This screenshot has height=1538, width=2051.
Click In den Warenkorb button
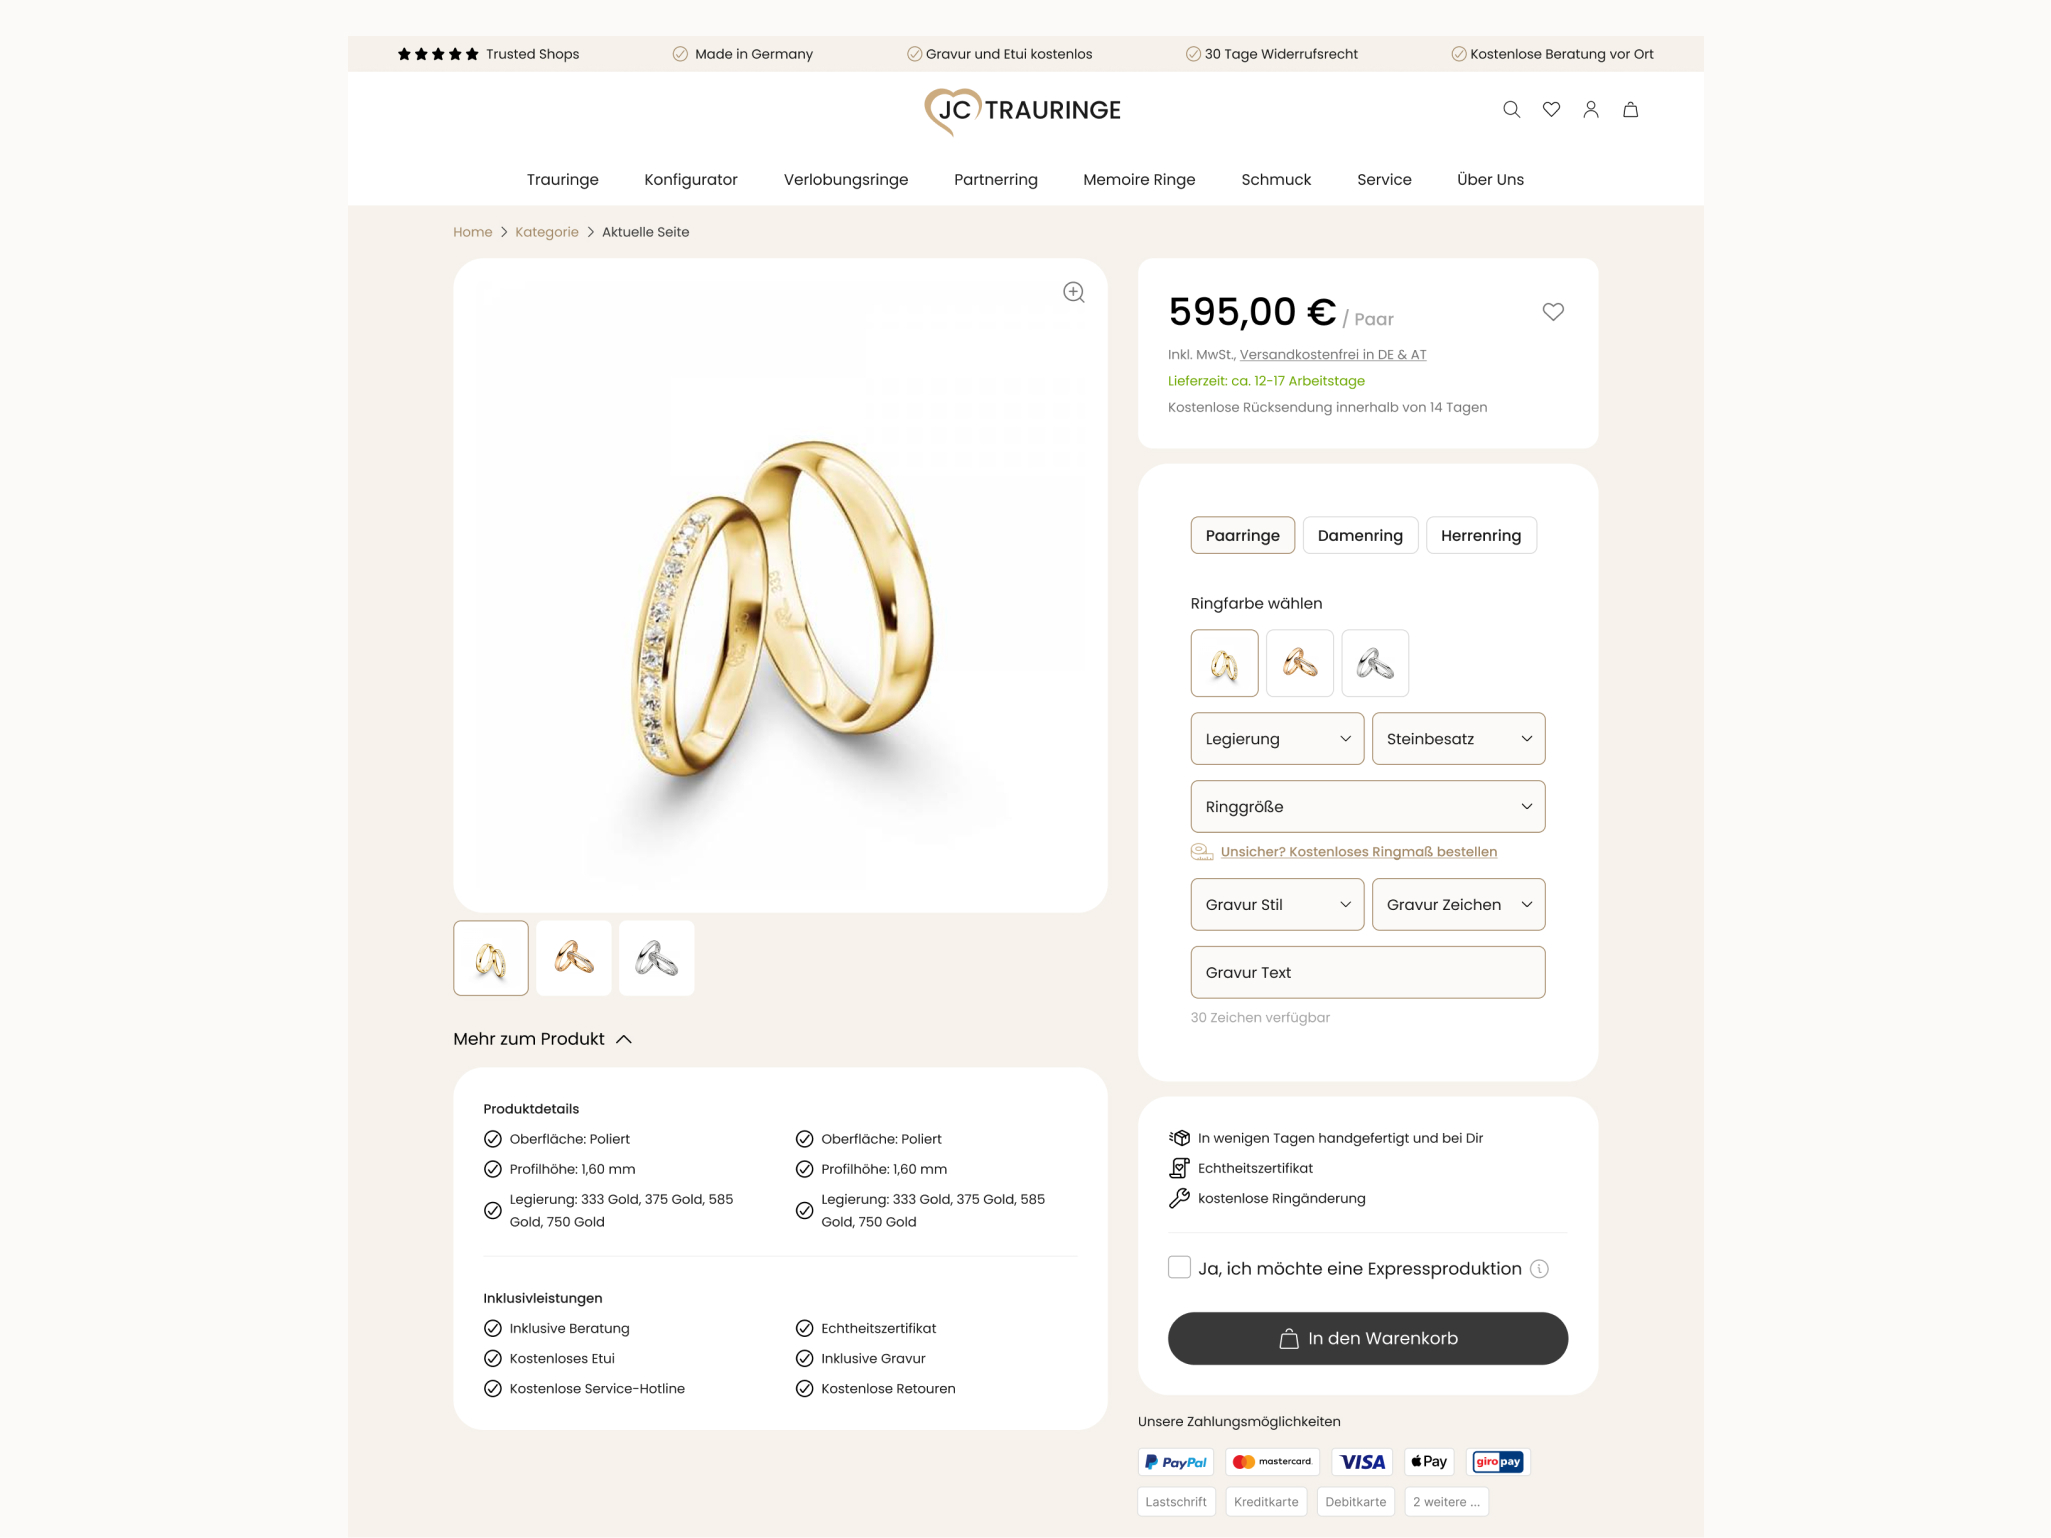[x=1367, y=1339]
